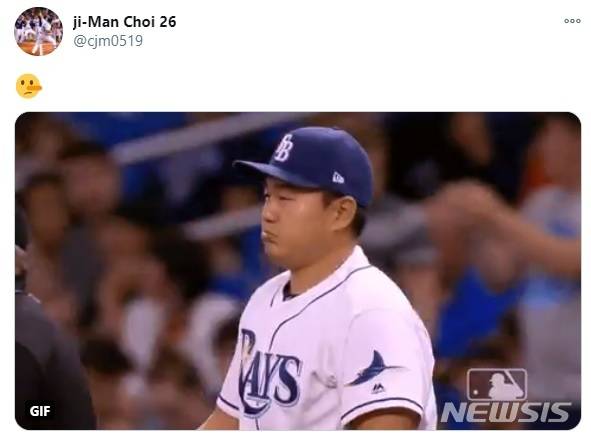Image resolution: width=591 pixels, height=441 pixels.
Task: Click the GIF badge on the media
Action: pos(40,411)
